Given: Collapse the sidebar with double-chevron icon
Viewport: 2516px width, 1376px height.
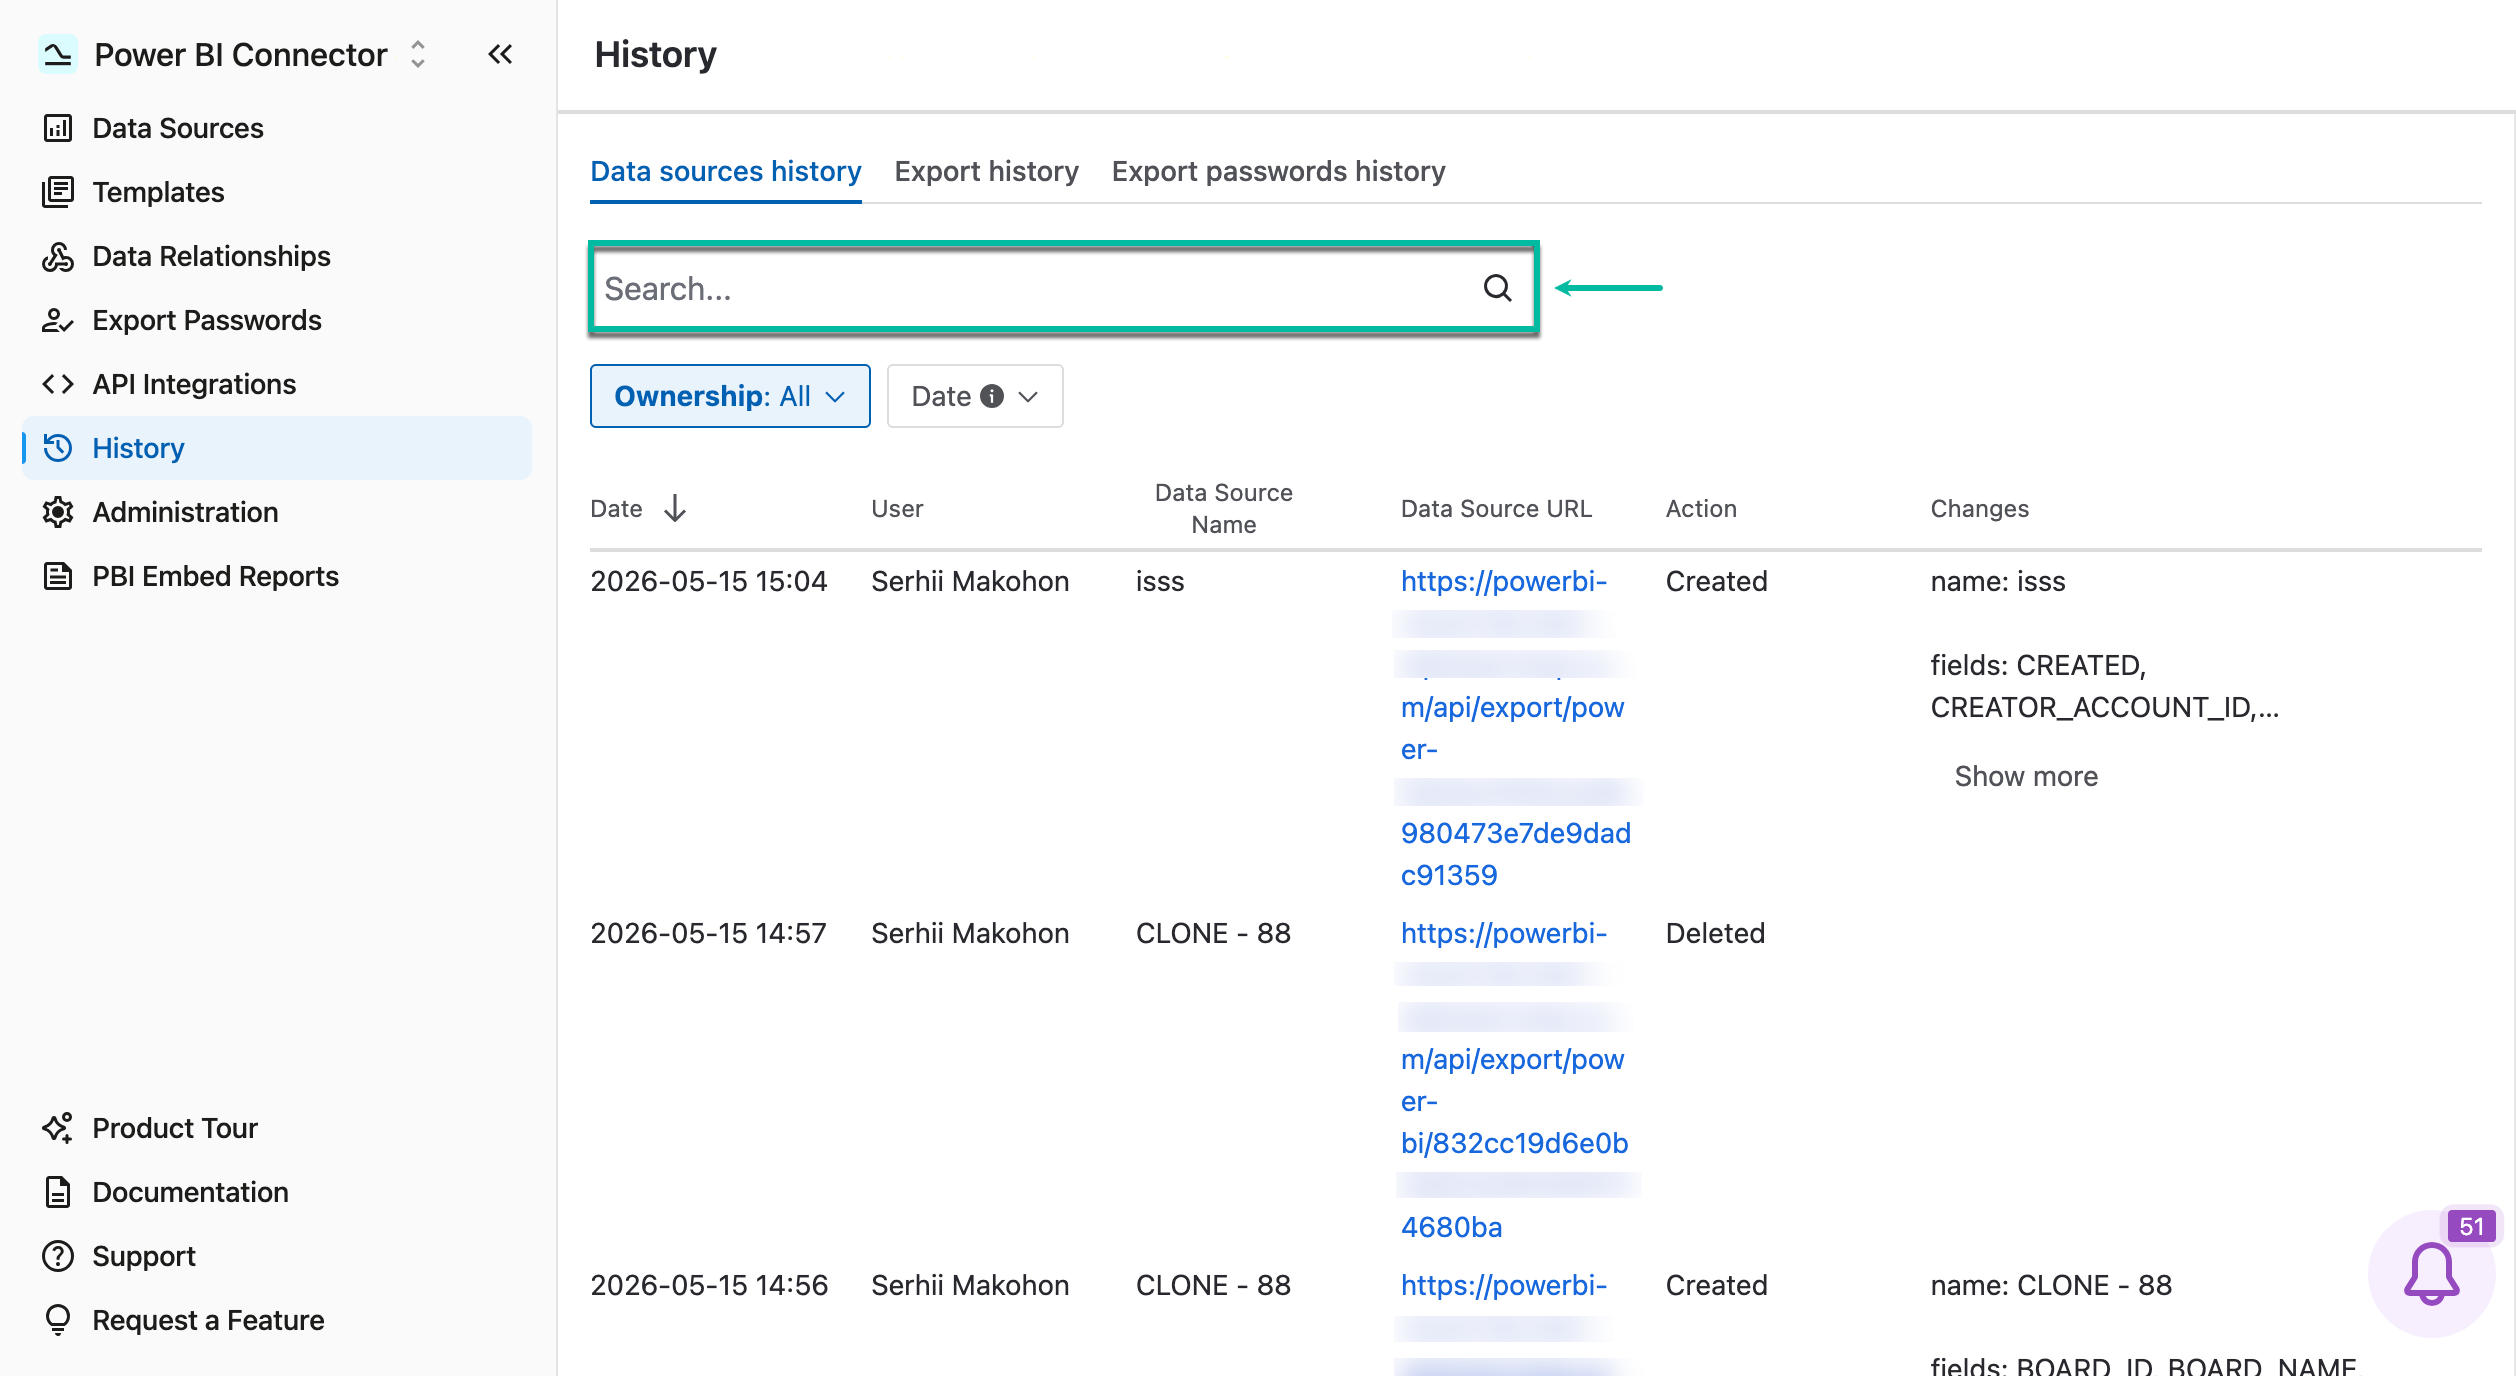Looking at the screenshot, I should click(x=500, y=54).
